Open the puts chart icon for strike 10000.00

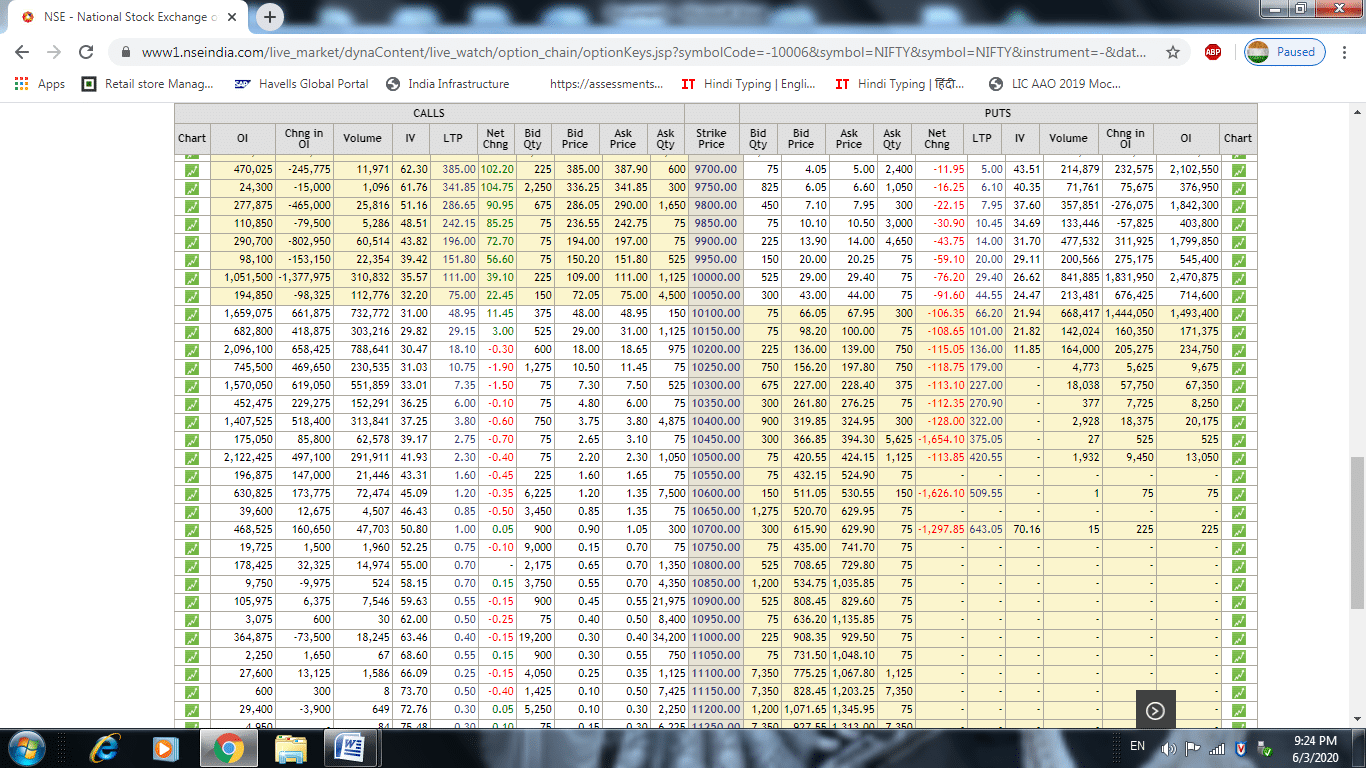coord(1239,278)
